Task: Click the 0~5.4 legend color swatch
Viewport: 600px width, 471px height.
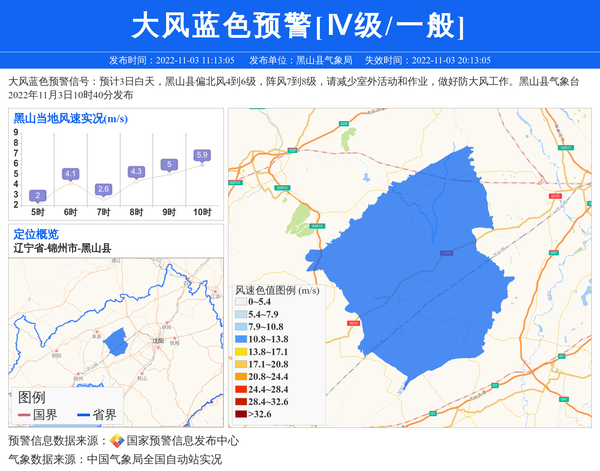Action: click(240, 302)
